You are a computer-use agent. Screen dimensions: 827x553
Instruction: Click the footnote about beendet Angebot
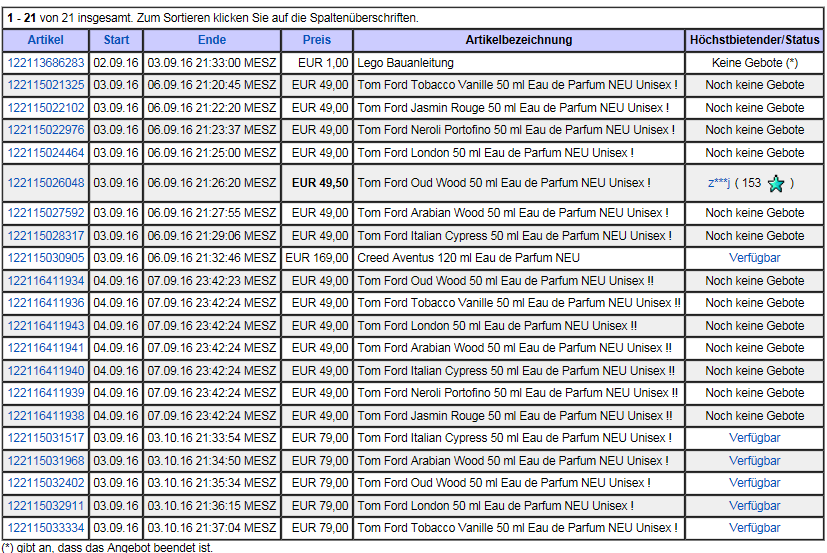click(108, 548)
